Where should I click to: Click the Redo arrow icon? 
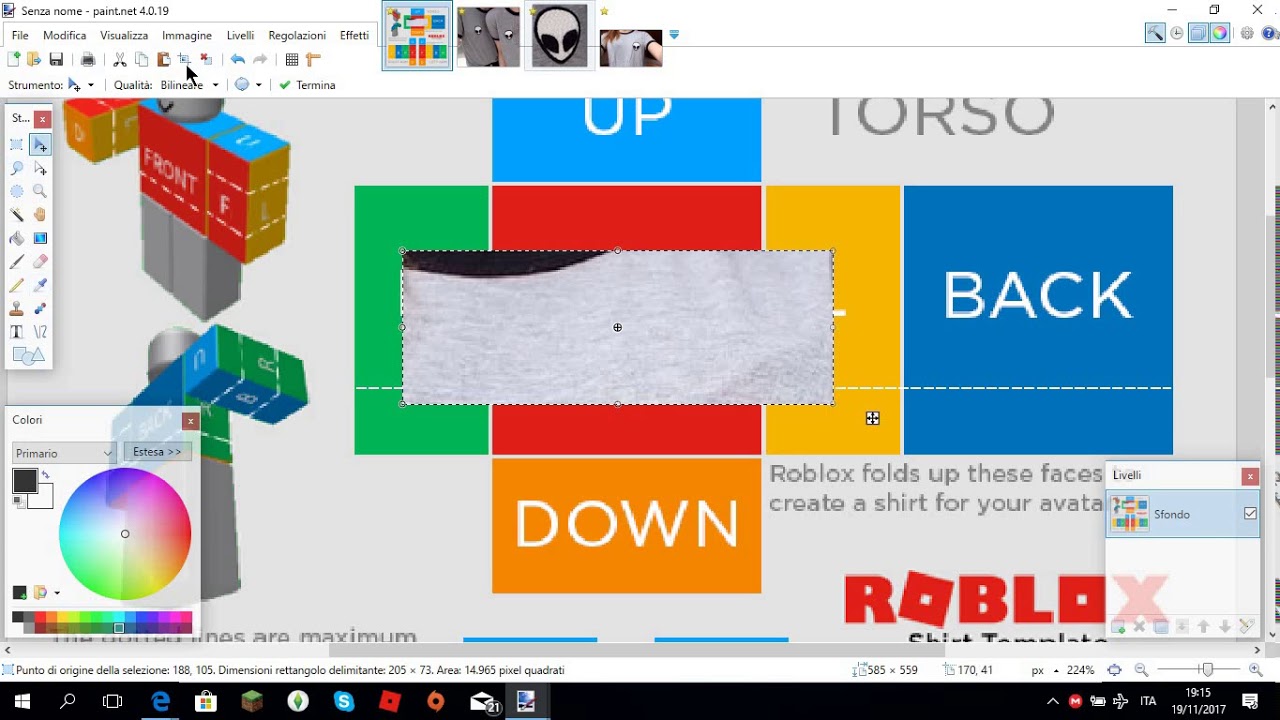click(260, 60)
